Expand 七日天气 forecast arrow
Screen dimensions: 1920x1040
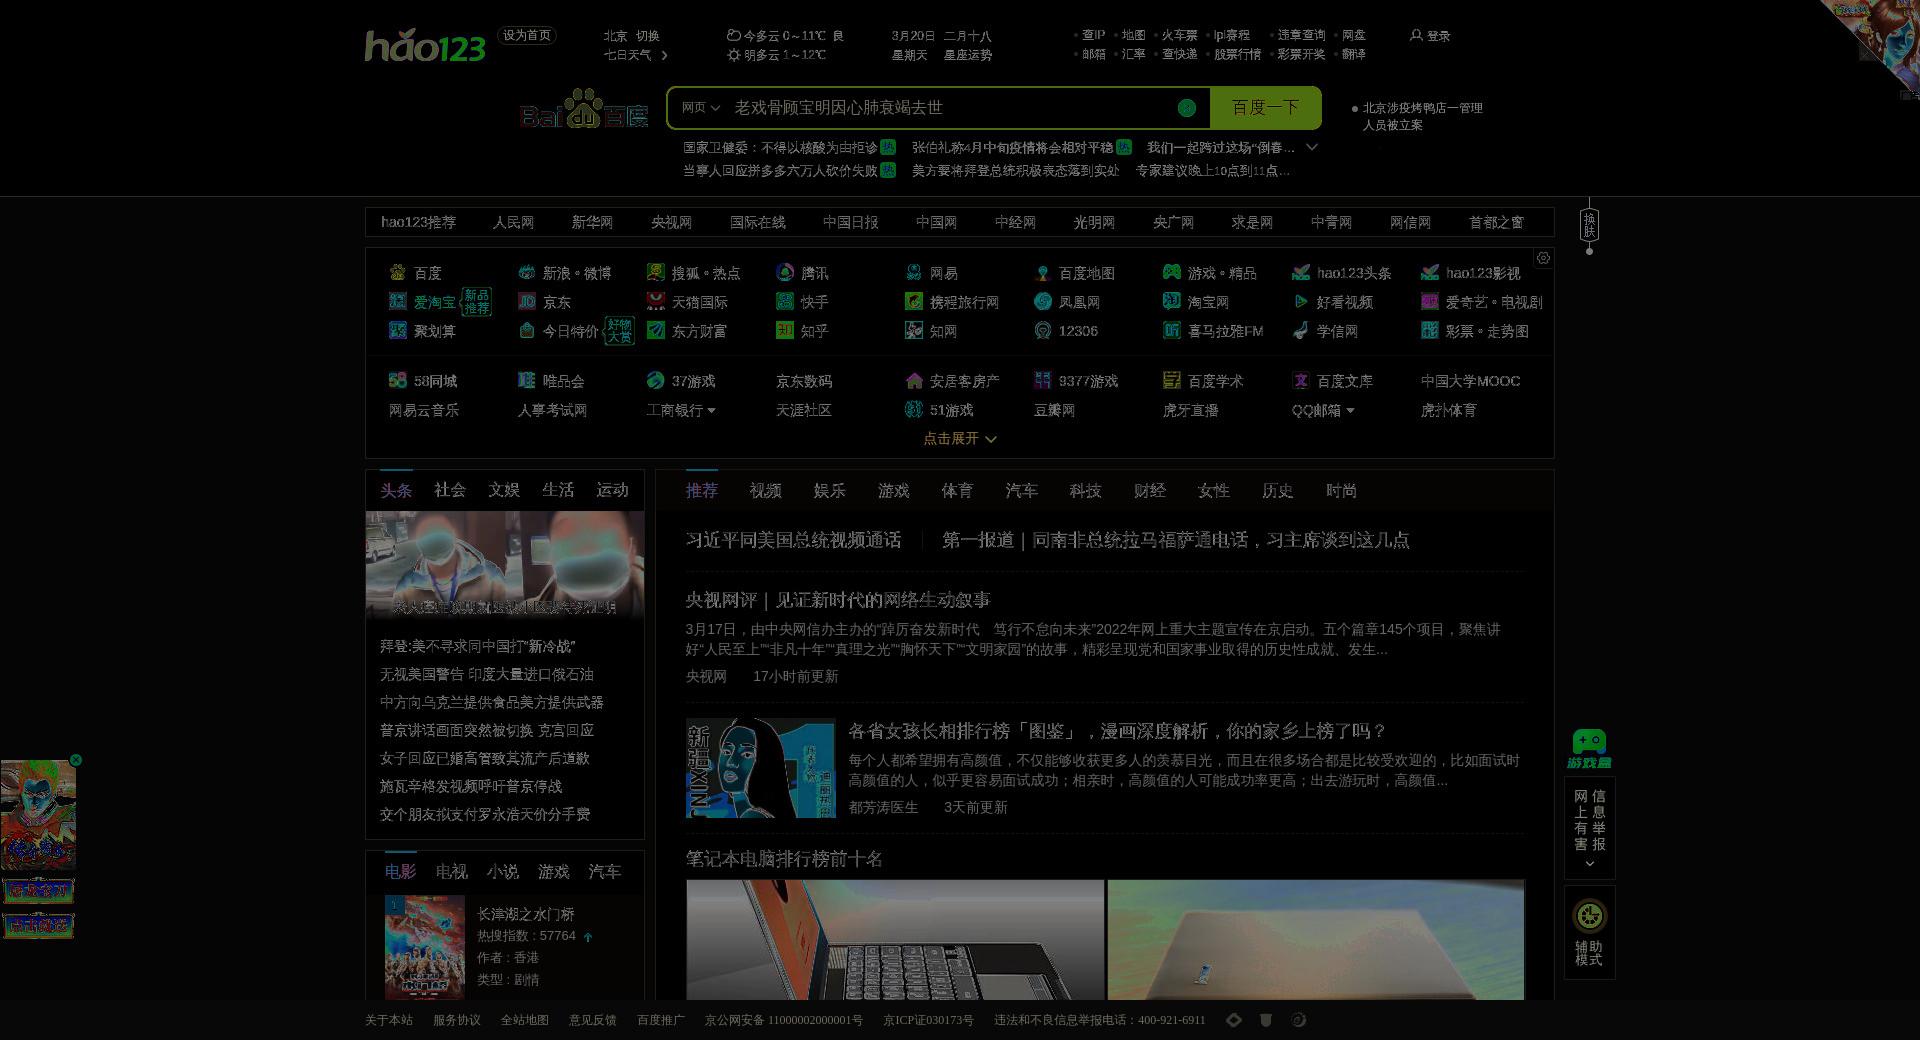[664, 55]
